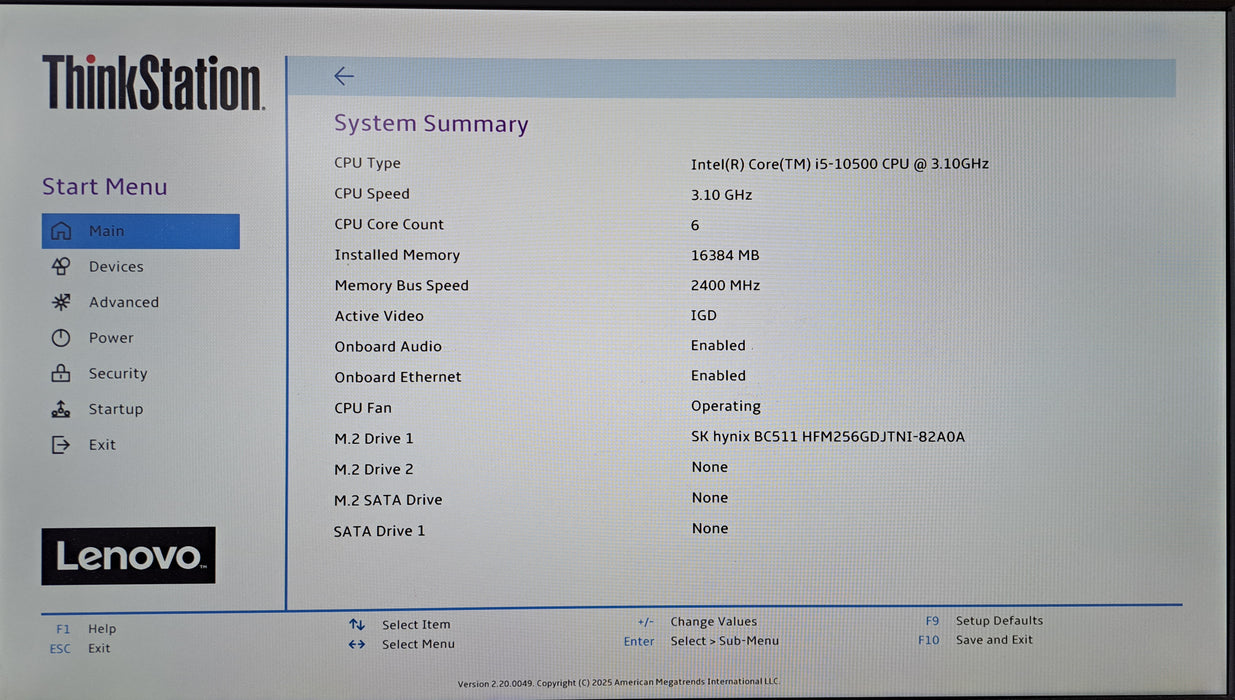This screenshot has height=700, width=1235.
Task: Select the M.2 Drive 1 label
Action: coord(374,439)
